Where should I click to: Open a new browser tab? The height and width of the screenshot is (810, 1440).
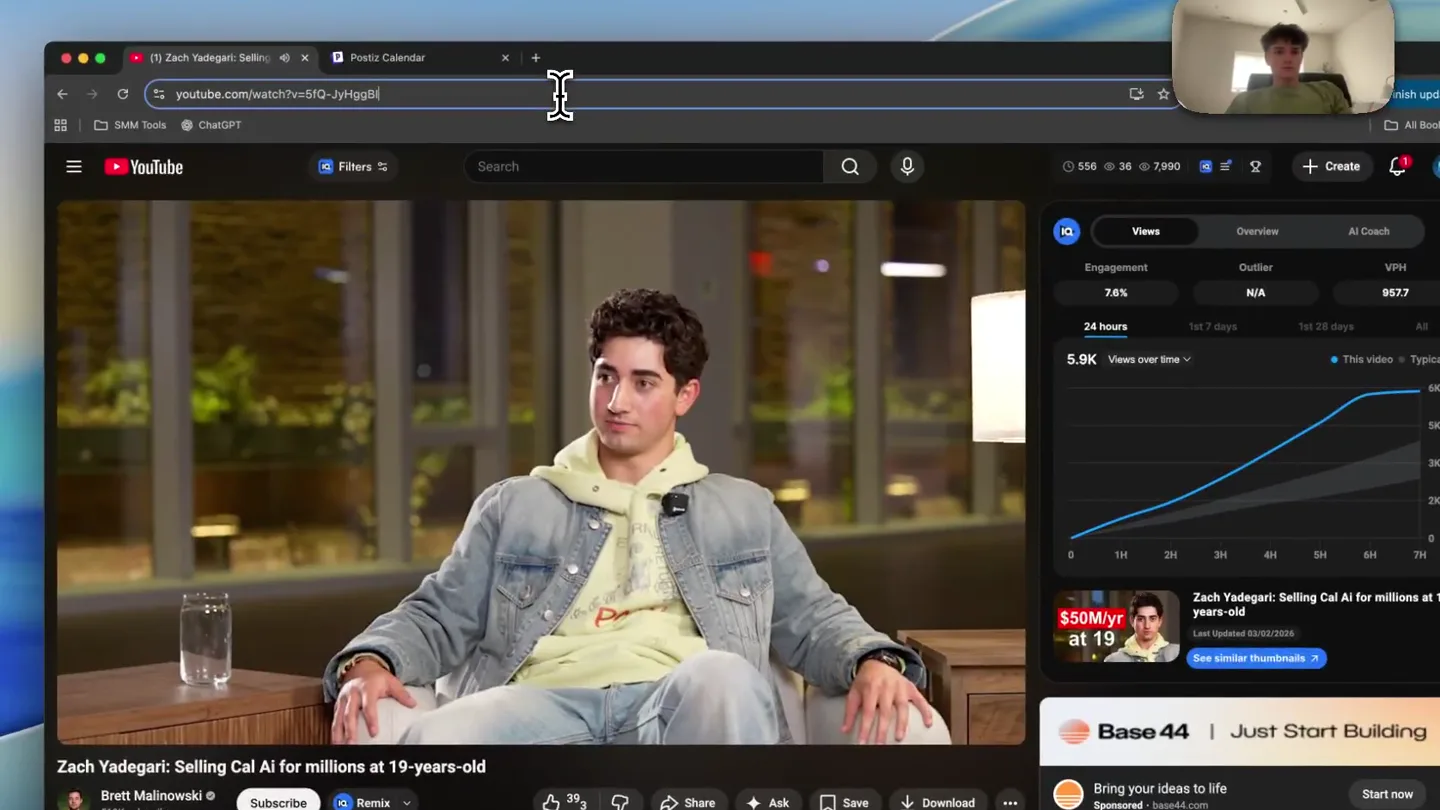click(x=536, y=58)
